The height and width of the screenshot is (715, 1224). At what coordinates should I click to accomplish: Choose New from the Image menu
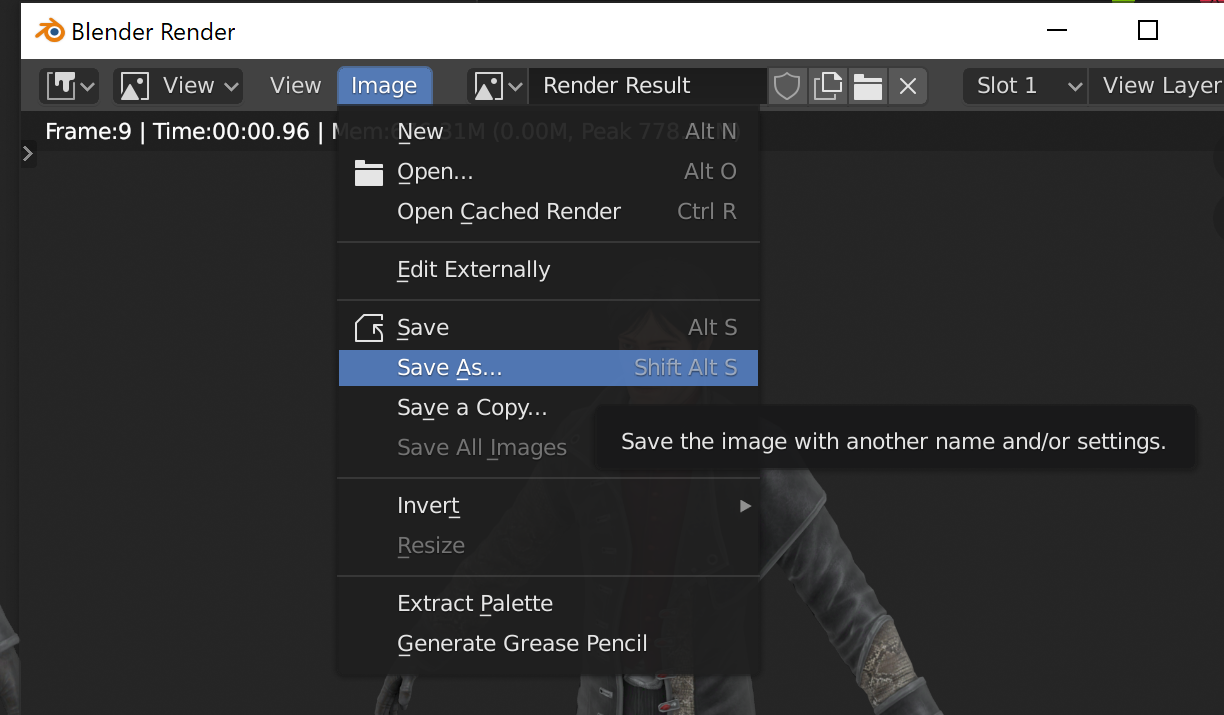point(548,132)
